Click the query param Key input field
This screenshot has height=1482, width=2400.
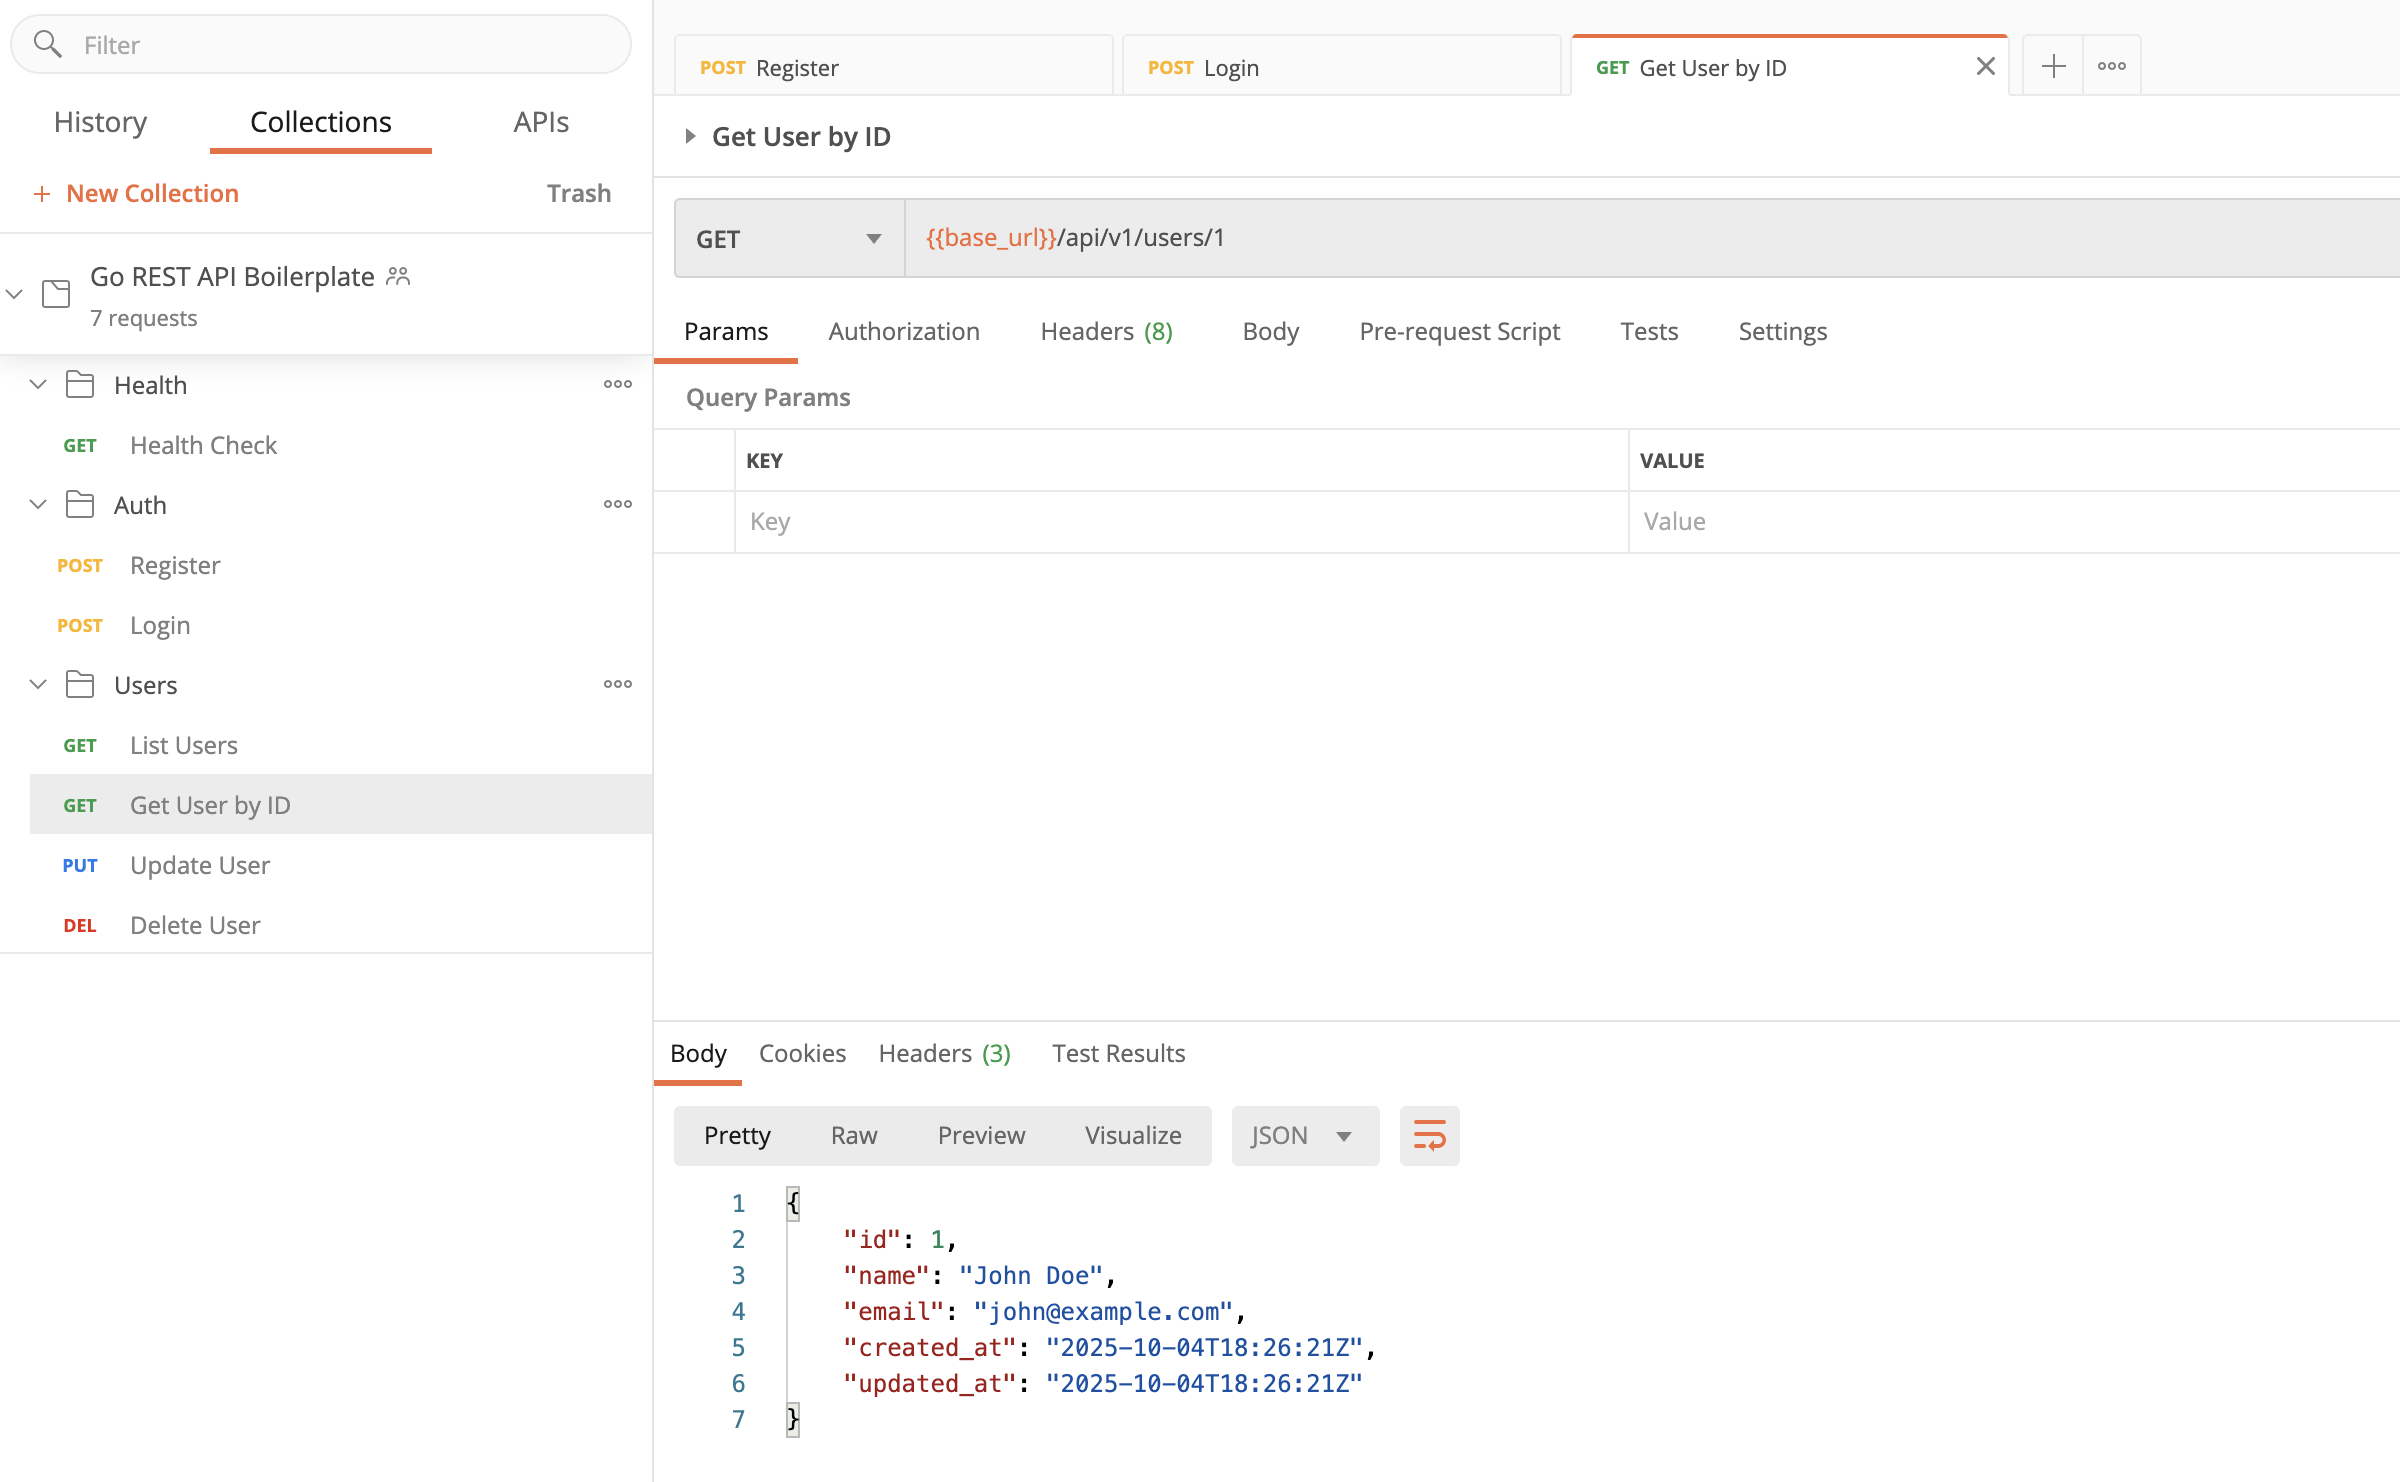(x=1180, y=521)
